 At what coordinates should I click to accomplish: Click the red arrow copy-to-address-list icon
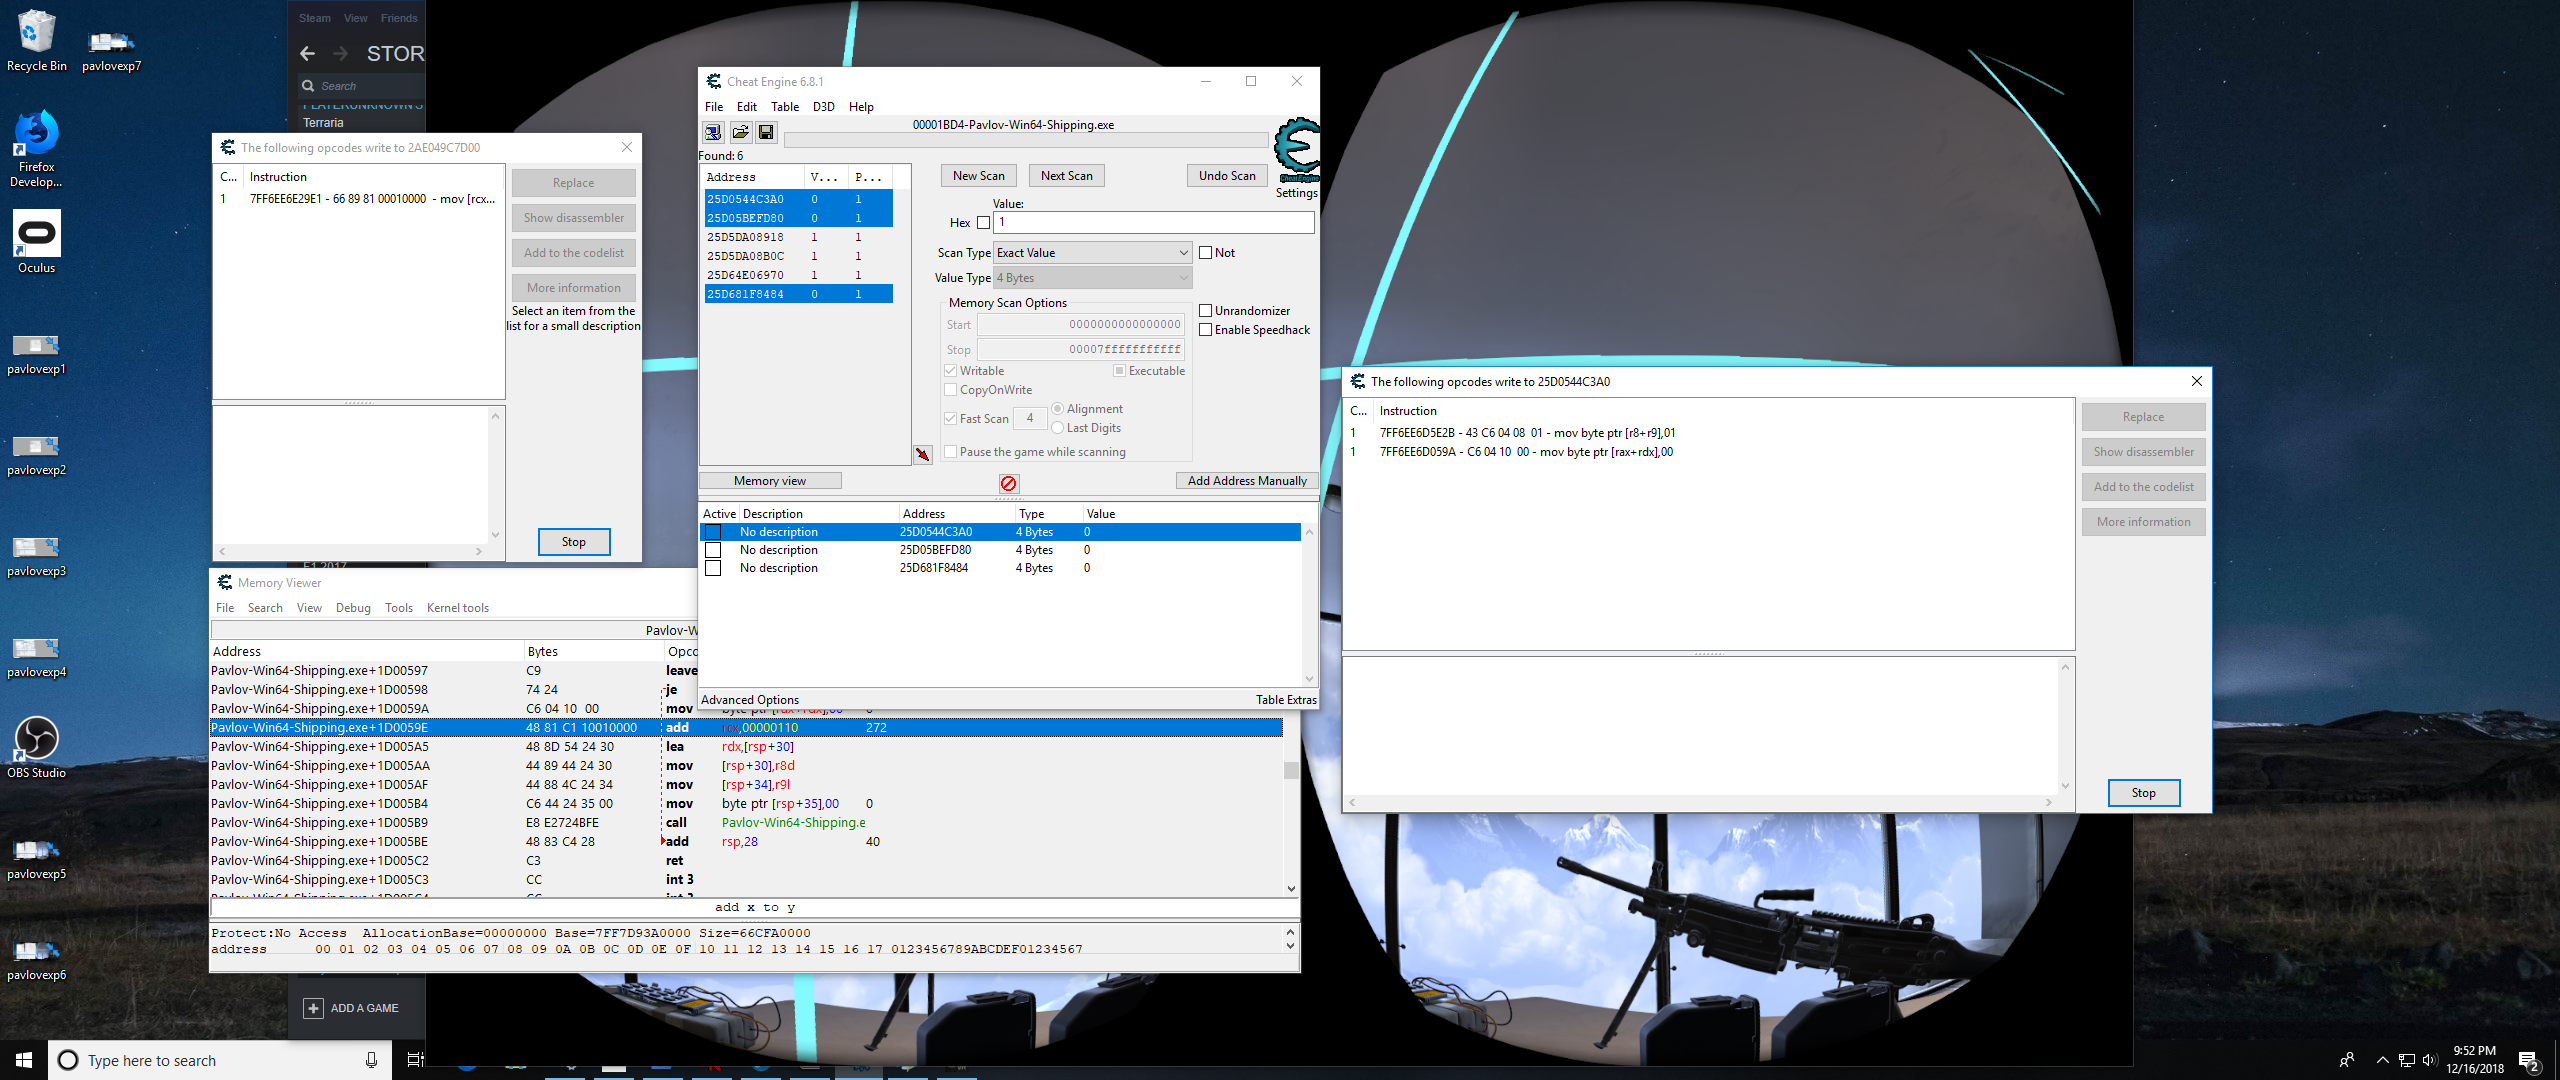922,455
